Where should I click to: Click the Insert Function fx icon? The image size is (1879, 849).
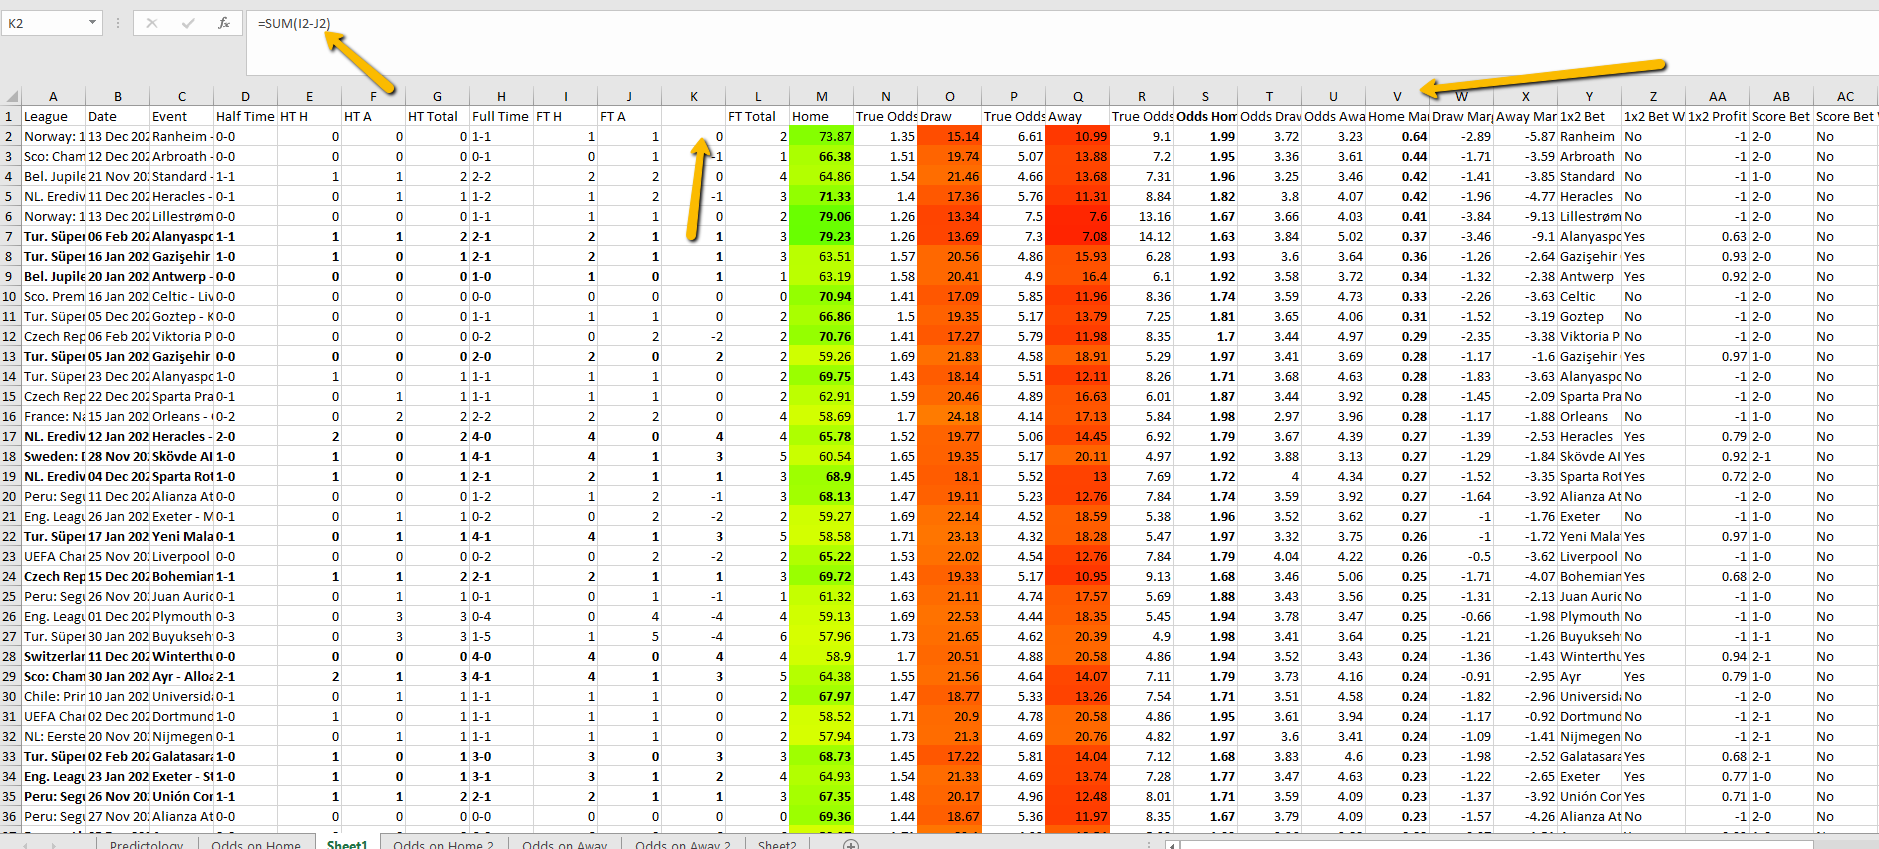pos(224,23)
